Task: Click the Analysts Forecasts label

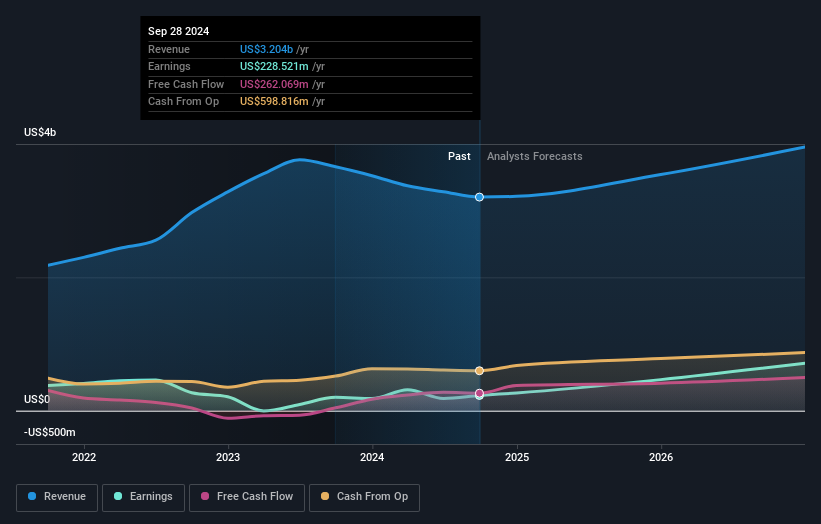Action: 535,156
